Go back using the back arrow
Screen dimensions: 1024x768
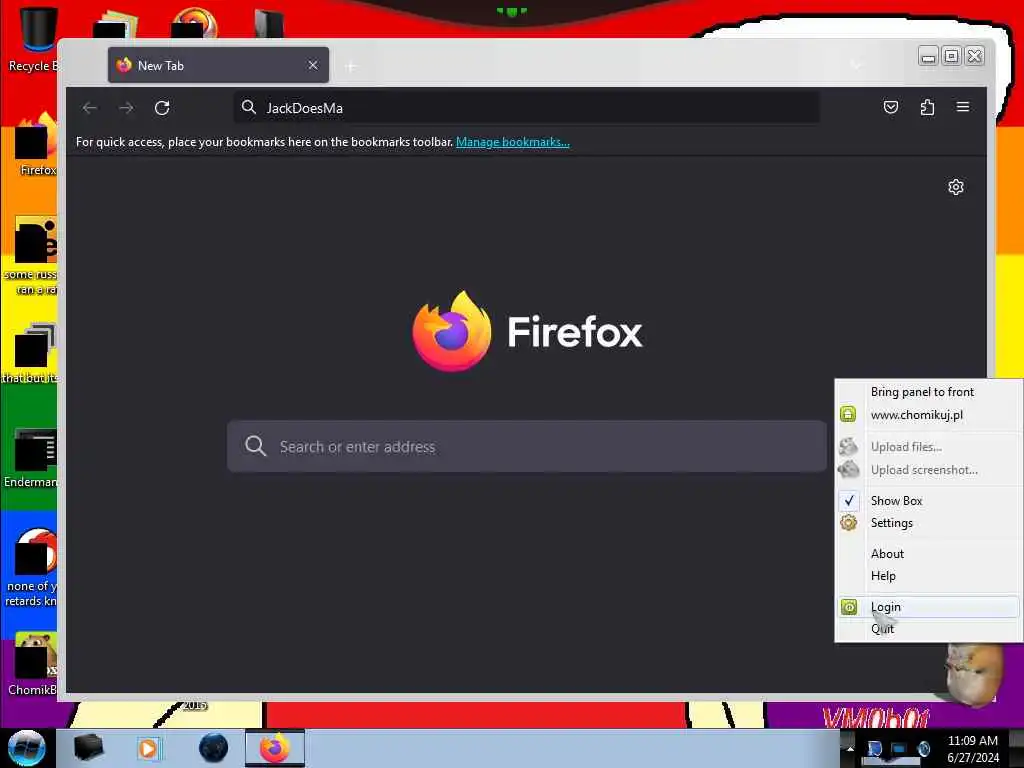pyautogui.click(x=89, y=108)
